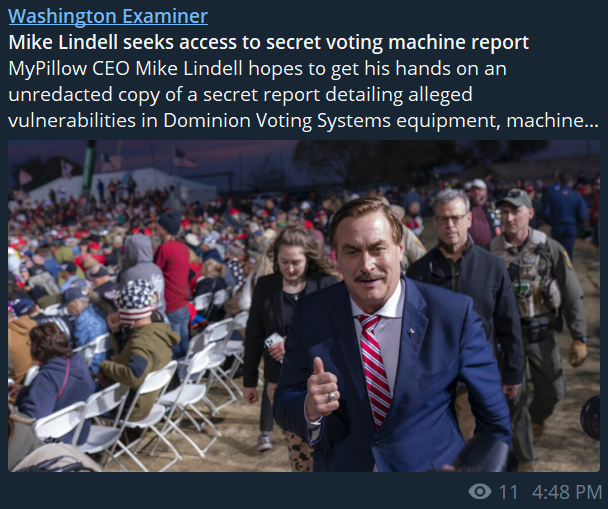Open the article preview photo

click(304, 306)
